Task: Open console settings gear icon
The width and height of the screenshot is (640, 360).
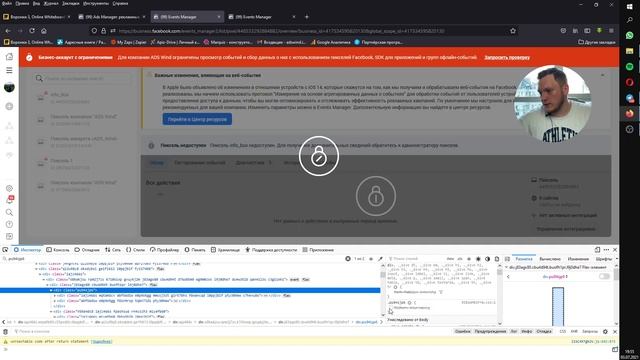Action: (605, 331)
